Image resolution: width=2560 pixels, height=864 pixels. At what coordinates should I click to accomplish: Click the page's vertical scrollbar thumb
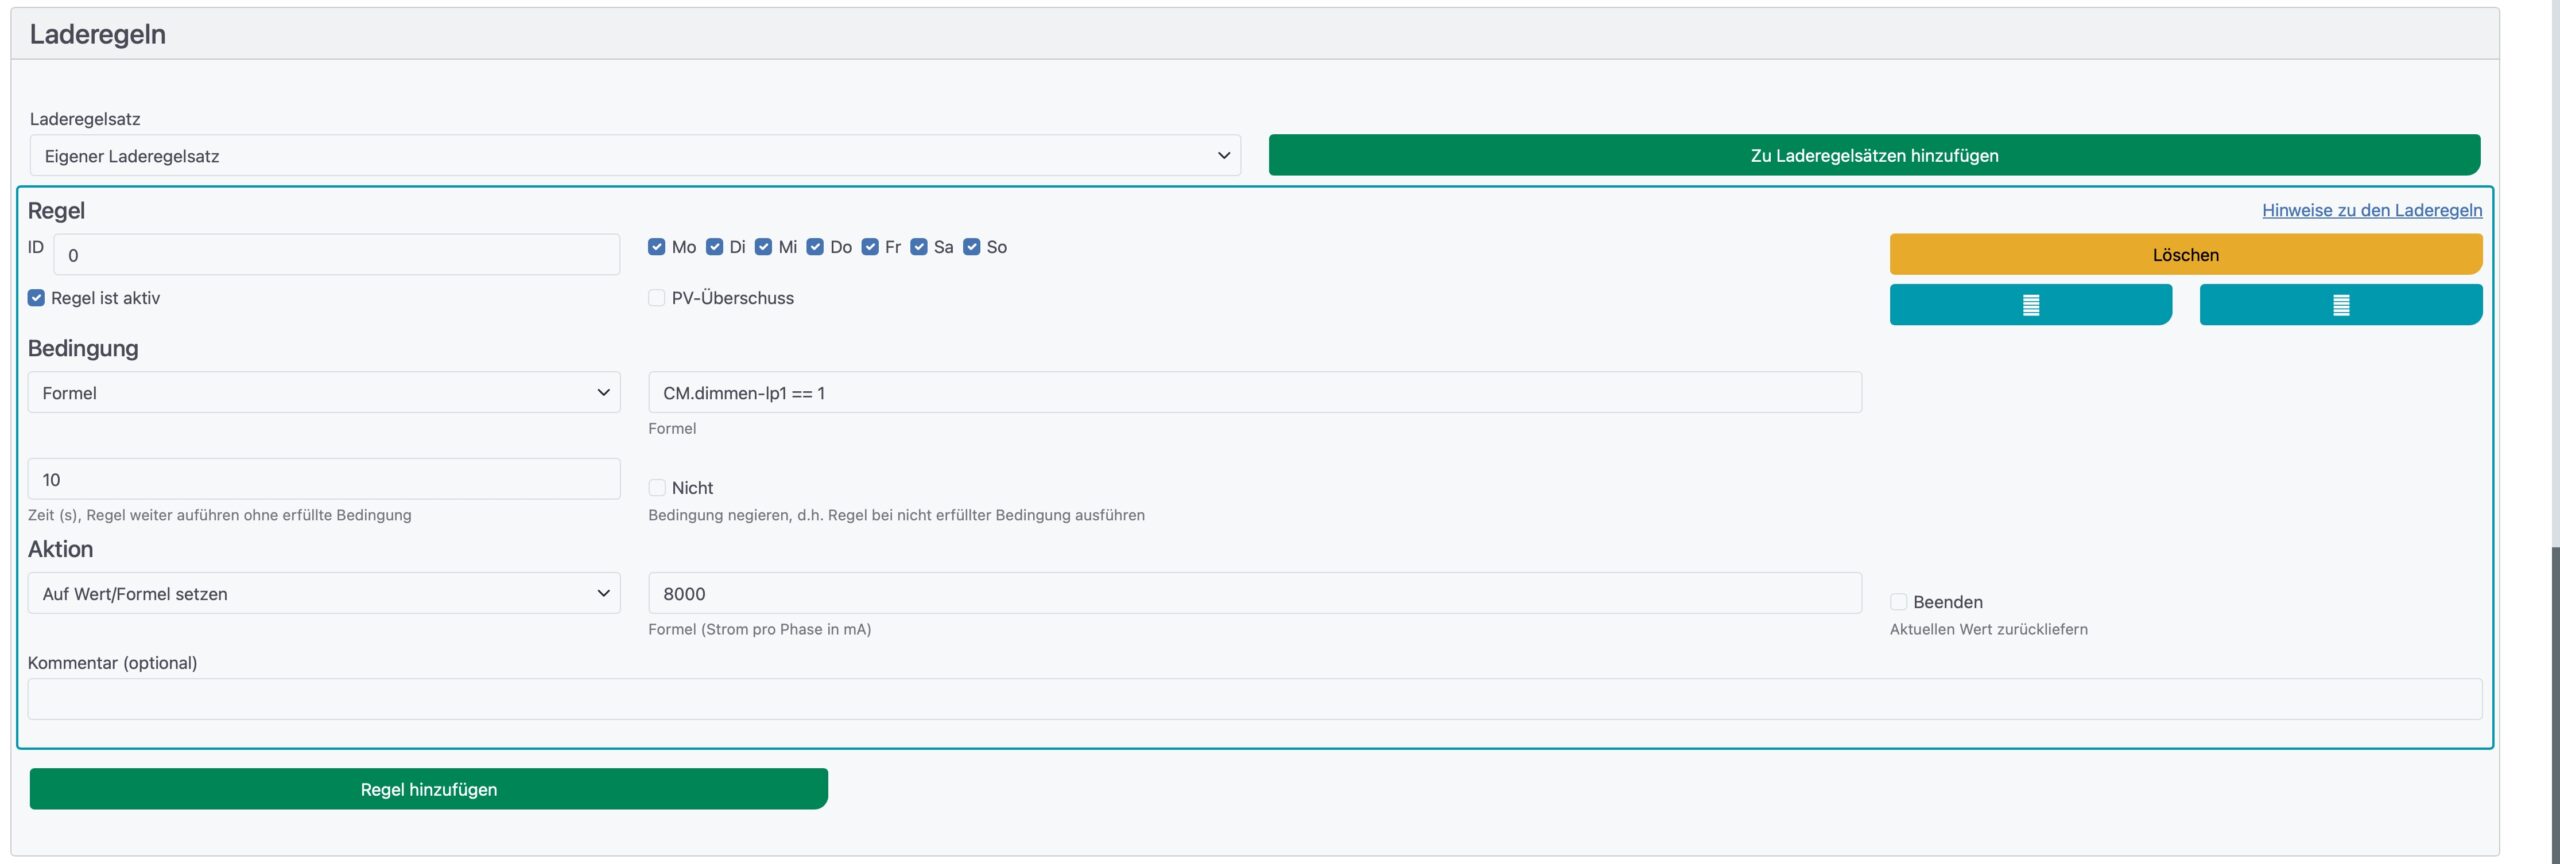point(2554,700)
